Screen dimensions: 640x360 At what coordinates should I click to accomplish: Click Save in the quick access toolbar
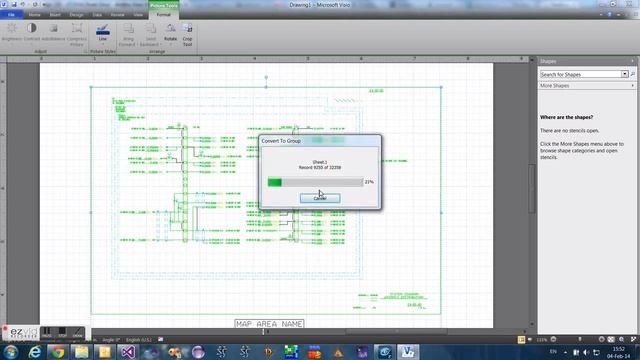(x=13, y=4)
